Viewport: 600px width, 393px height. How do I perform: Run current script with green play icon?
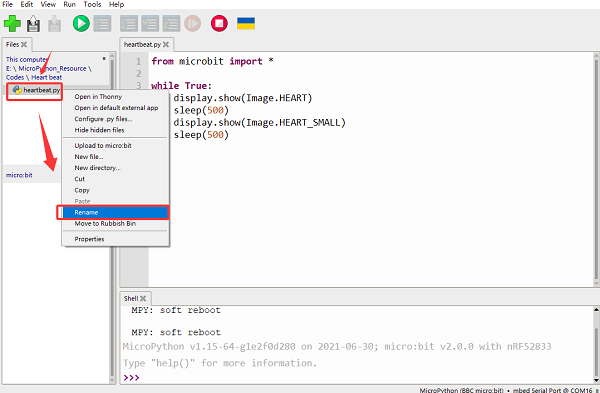(81, 24)
